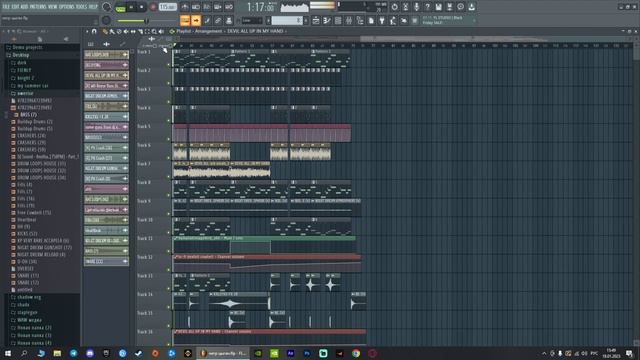Click the playlist horizontal scrollbar

point(402,39)
